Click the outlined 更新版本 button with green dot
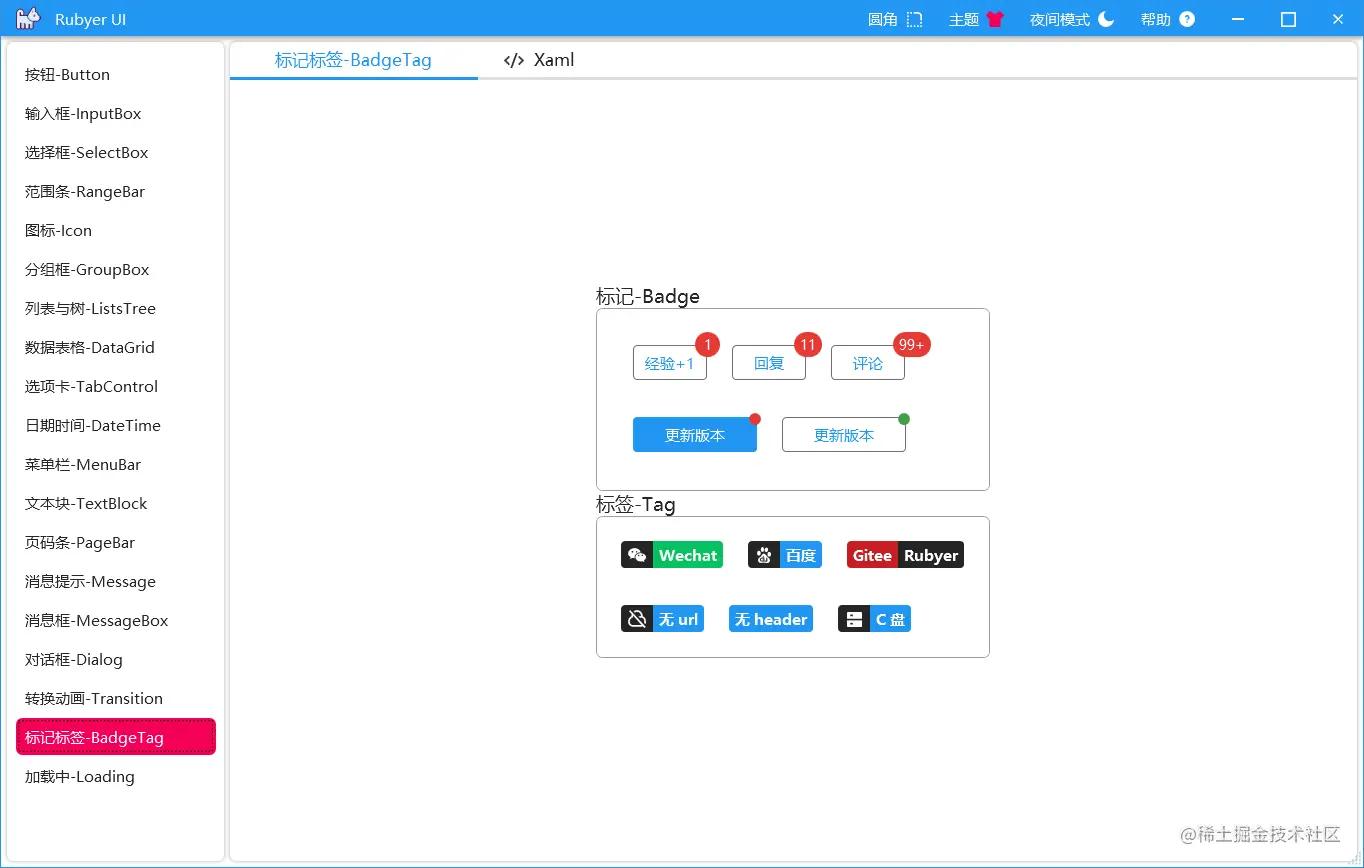Image resolution: width=1364 pixels, height=868 pixels. click(843, 434)
